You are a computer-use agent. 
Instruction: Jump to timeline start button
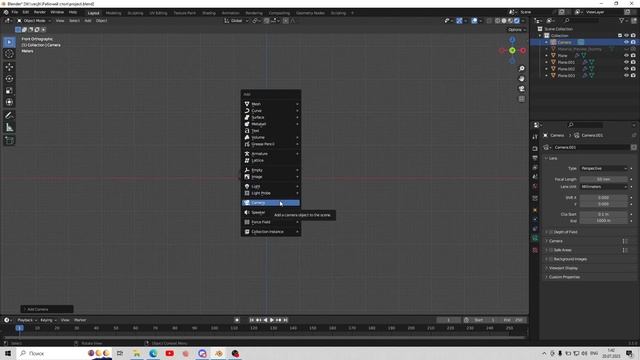tap(252, 320)
